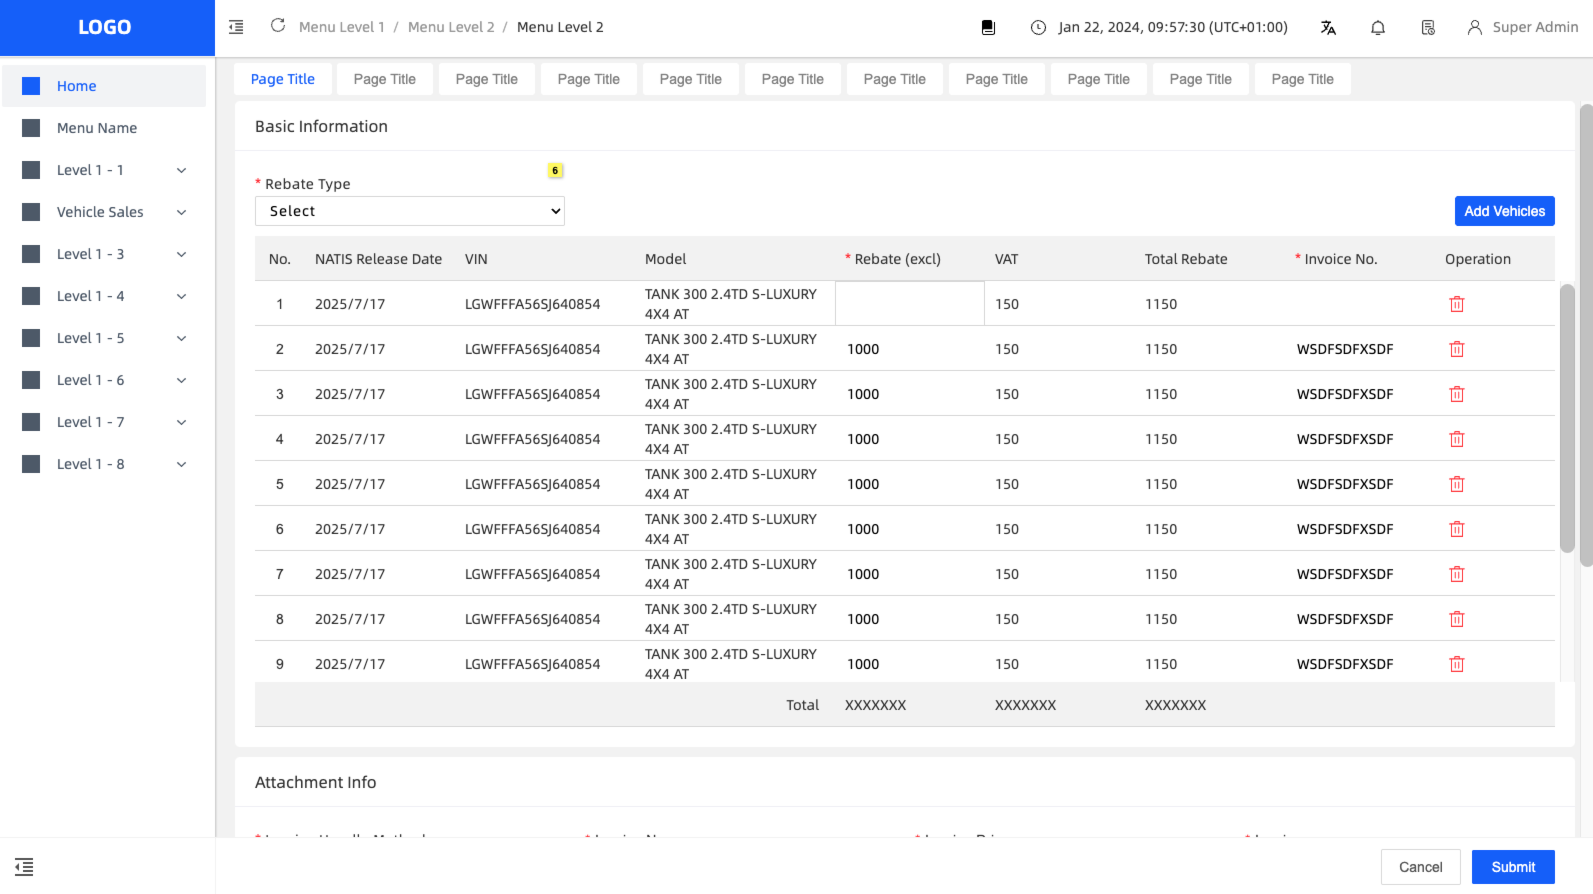The height and width of the screenshot is (894, 1593).
Task: Click the Cancel button
Action: tap(1420, 867)
